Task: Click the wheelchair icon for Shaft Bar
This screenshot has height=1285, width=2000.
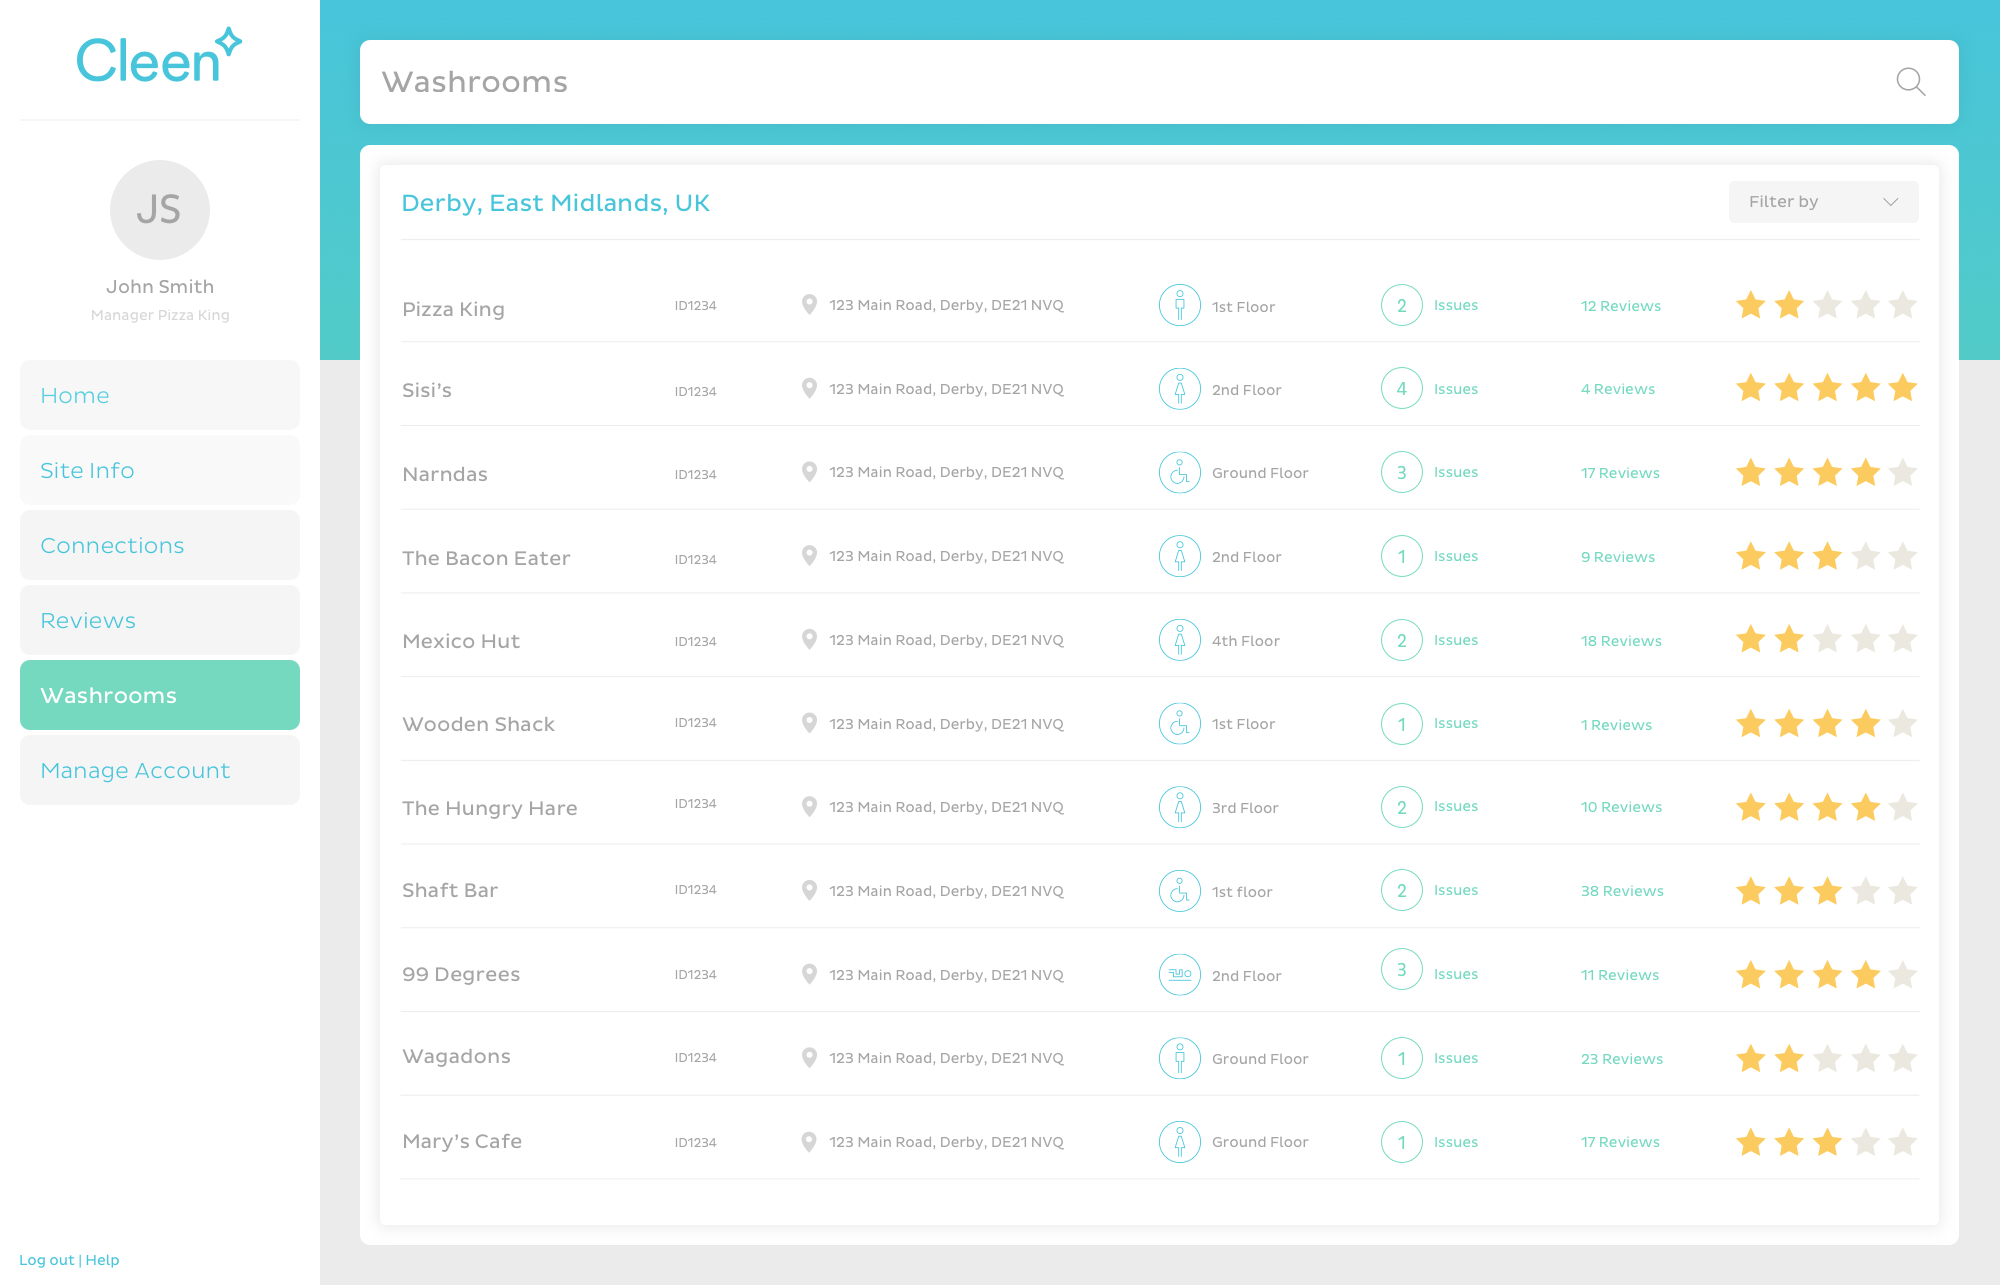Action: point(1180,891)
